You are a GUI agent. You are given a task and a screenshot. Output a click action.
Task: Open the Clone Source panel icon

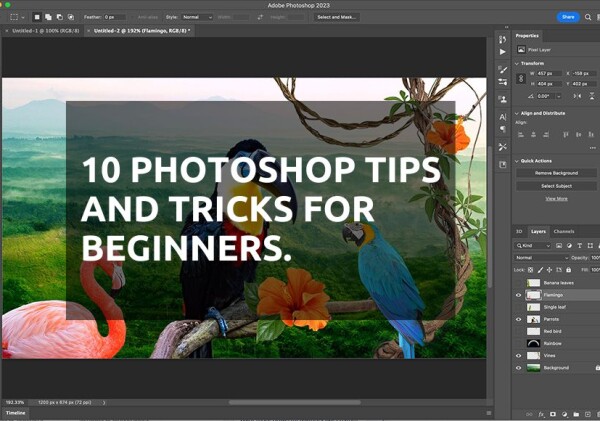pyautogui.click(x=502, y=99)
